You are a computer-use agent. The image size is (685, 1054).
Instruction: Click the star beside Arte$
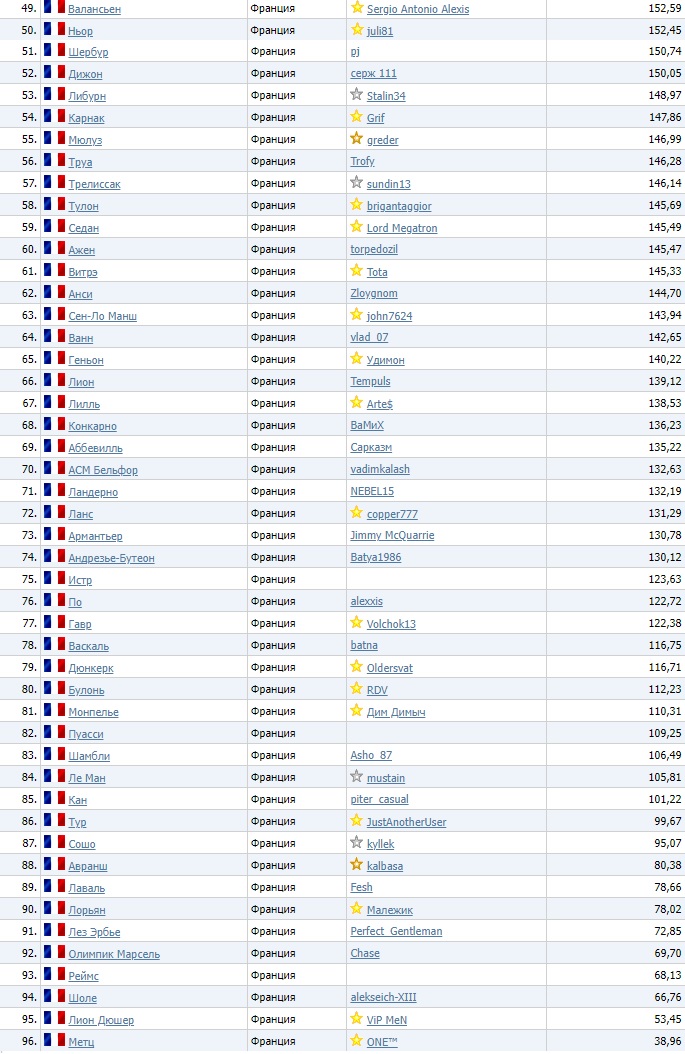pyautogui.click(x=357, y=403)
